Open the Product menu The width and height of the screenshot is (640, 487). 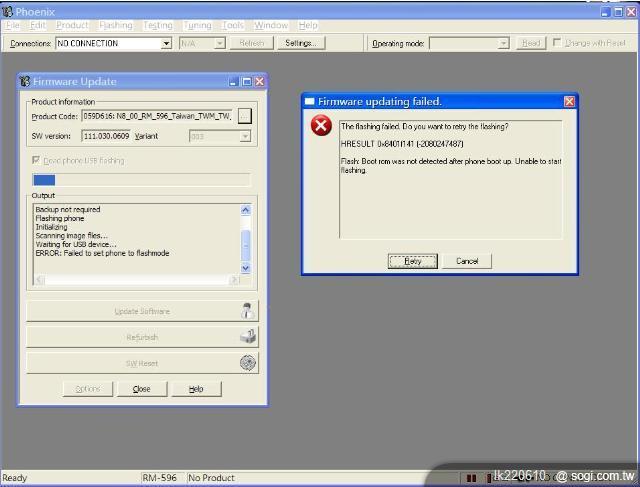point(72,25)
